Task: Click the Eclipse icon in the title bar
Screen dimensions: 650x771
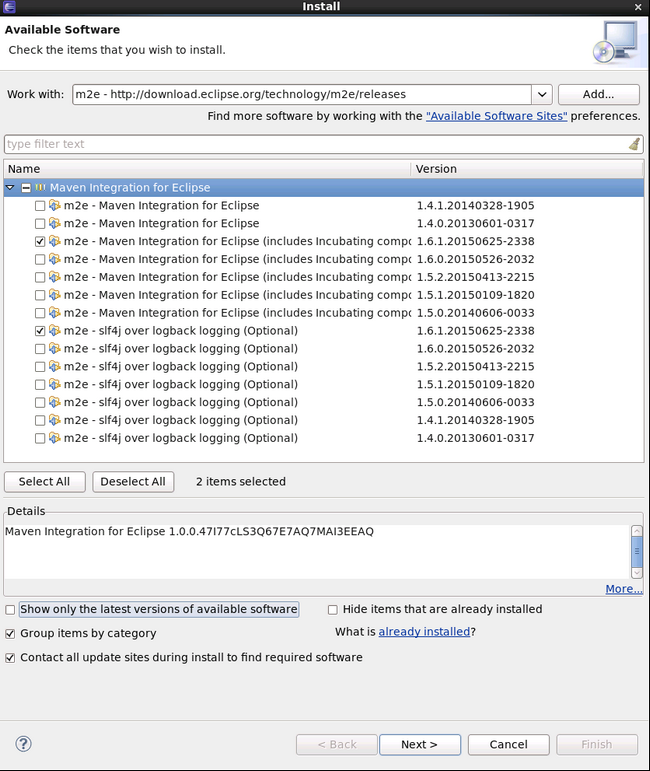Action: point(9,6)
